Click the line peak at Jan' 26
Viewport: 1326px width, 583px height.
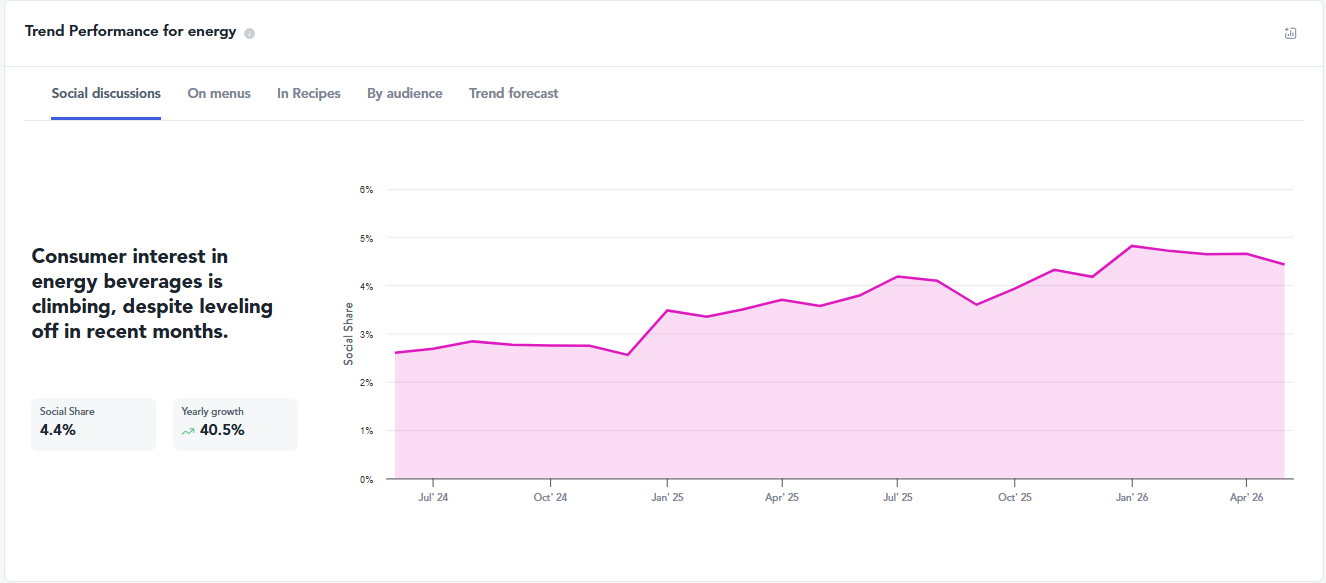(1131, 245)
